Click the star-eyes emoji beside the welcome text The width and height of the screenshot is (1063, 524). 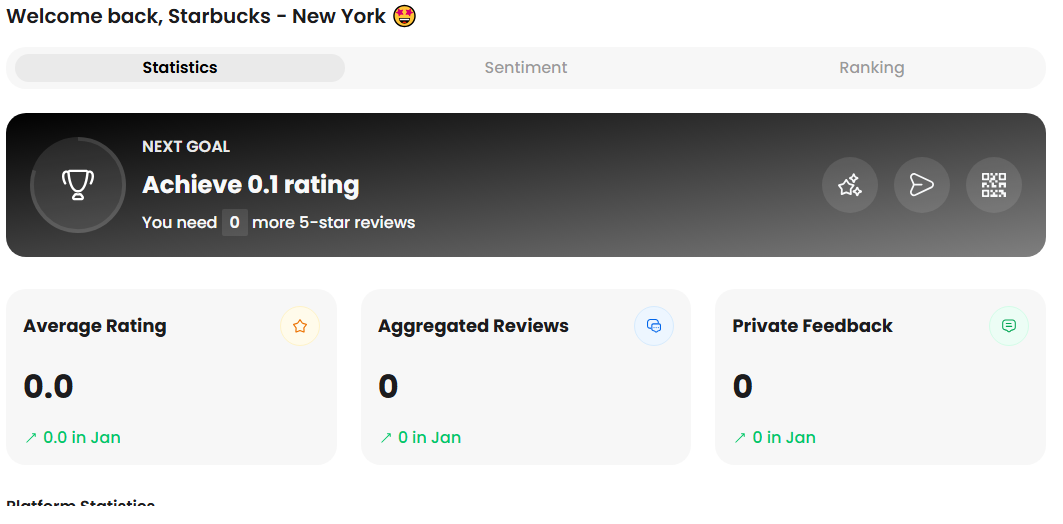(x=405, y=17)
